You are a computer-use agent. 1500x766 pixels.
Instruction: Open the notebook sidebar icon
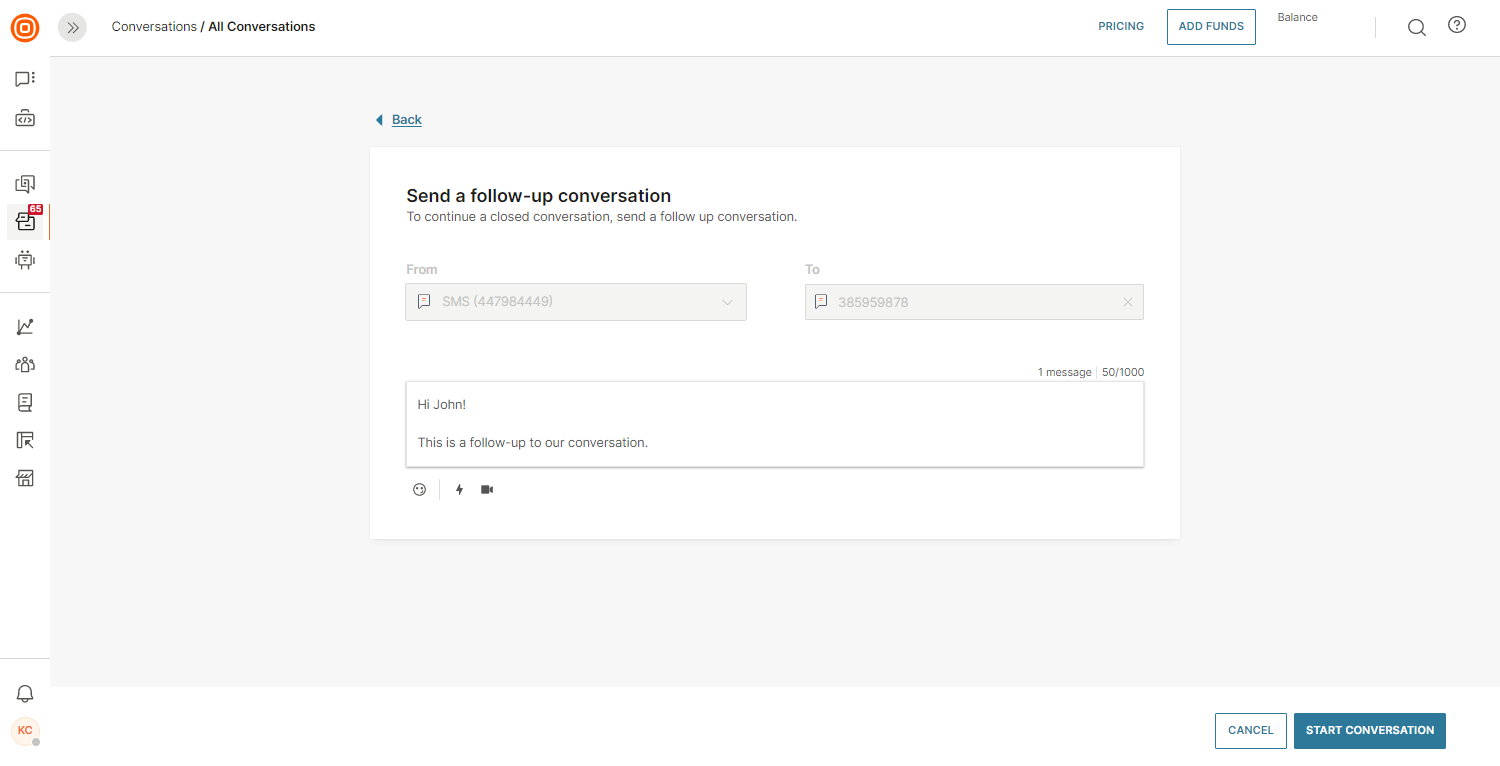click(x=25, y=402)
